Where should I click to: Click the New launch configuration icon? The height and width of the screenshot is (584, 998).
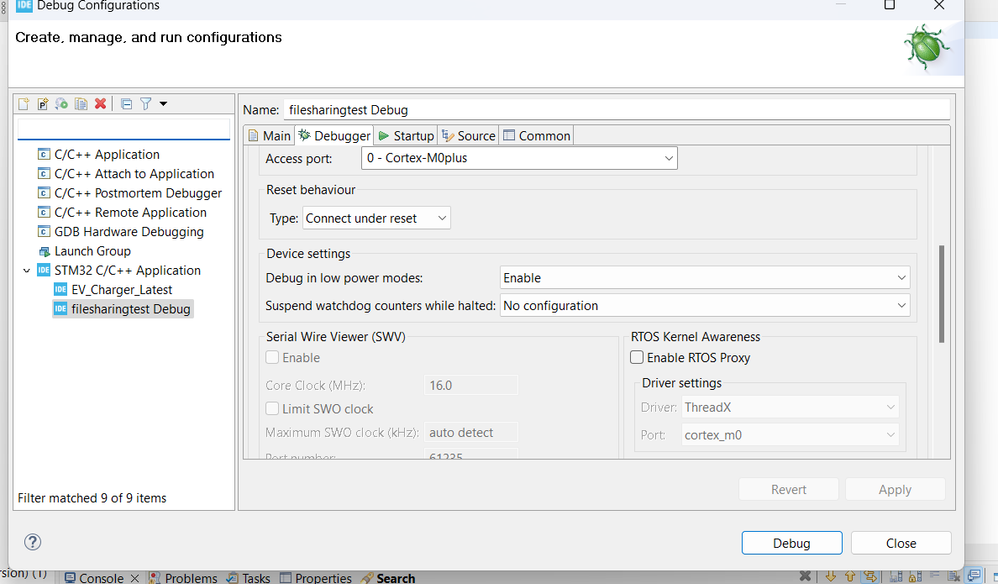24,104
